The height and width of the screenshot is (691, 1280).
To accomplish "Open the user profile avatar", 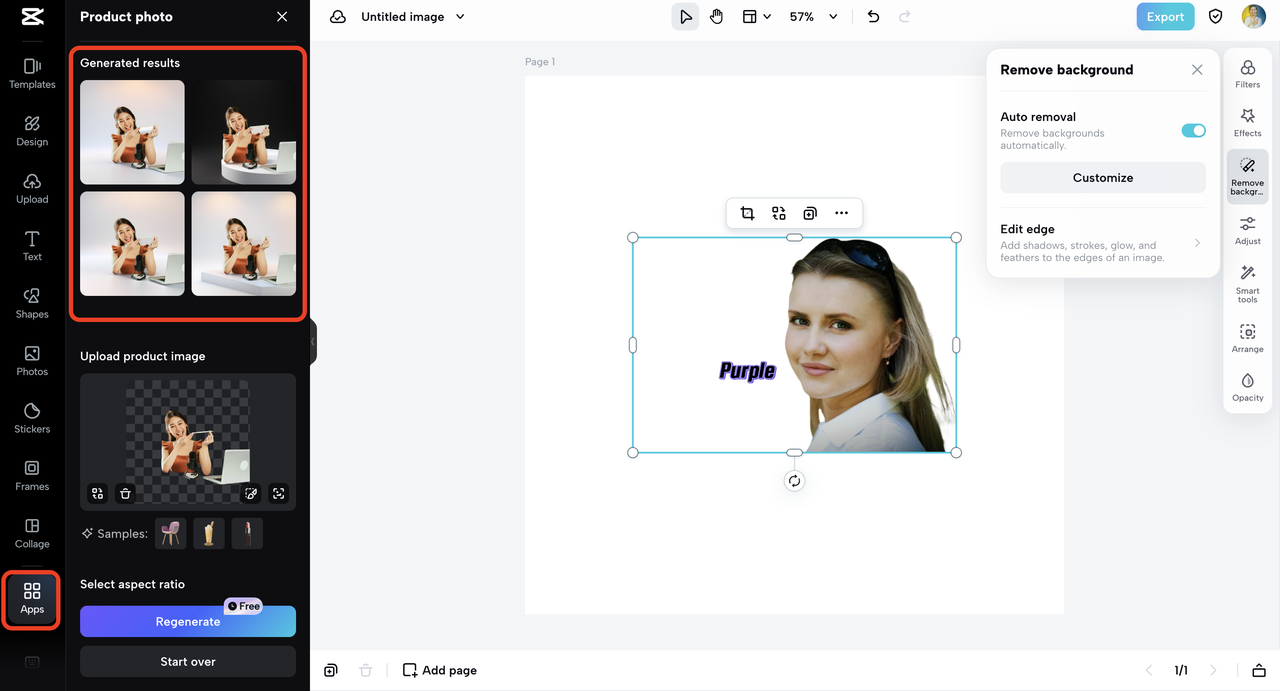I will [x=1254, y=17].
